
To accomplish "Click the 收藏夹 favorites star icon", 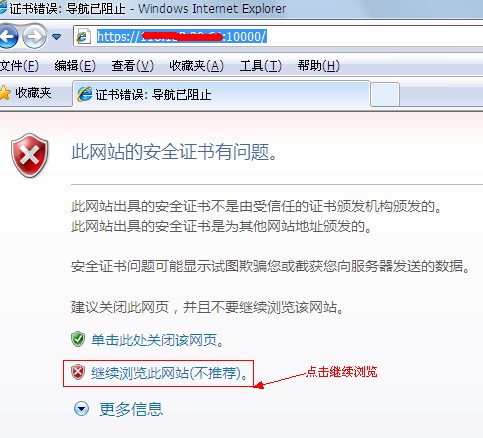I will click(5, 93).
